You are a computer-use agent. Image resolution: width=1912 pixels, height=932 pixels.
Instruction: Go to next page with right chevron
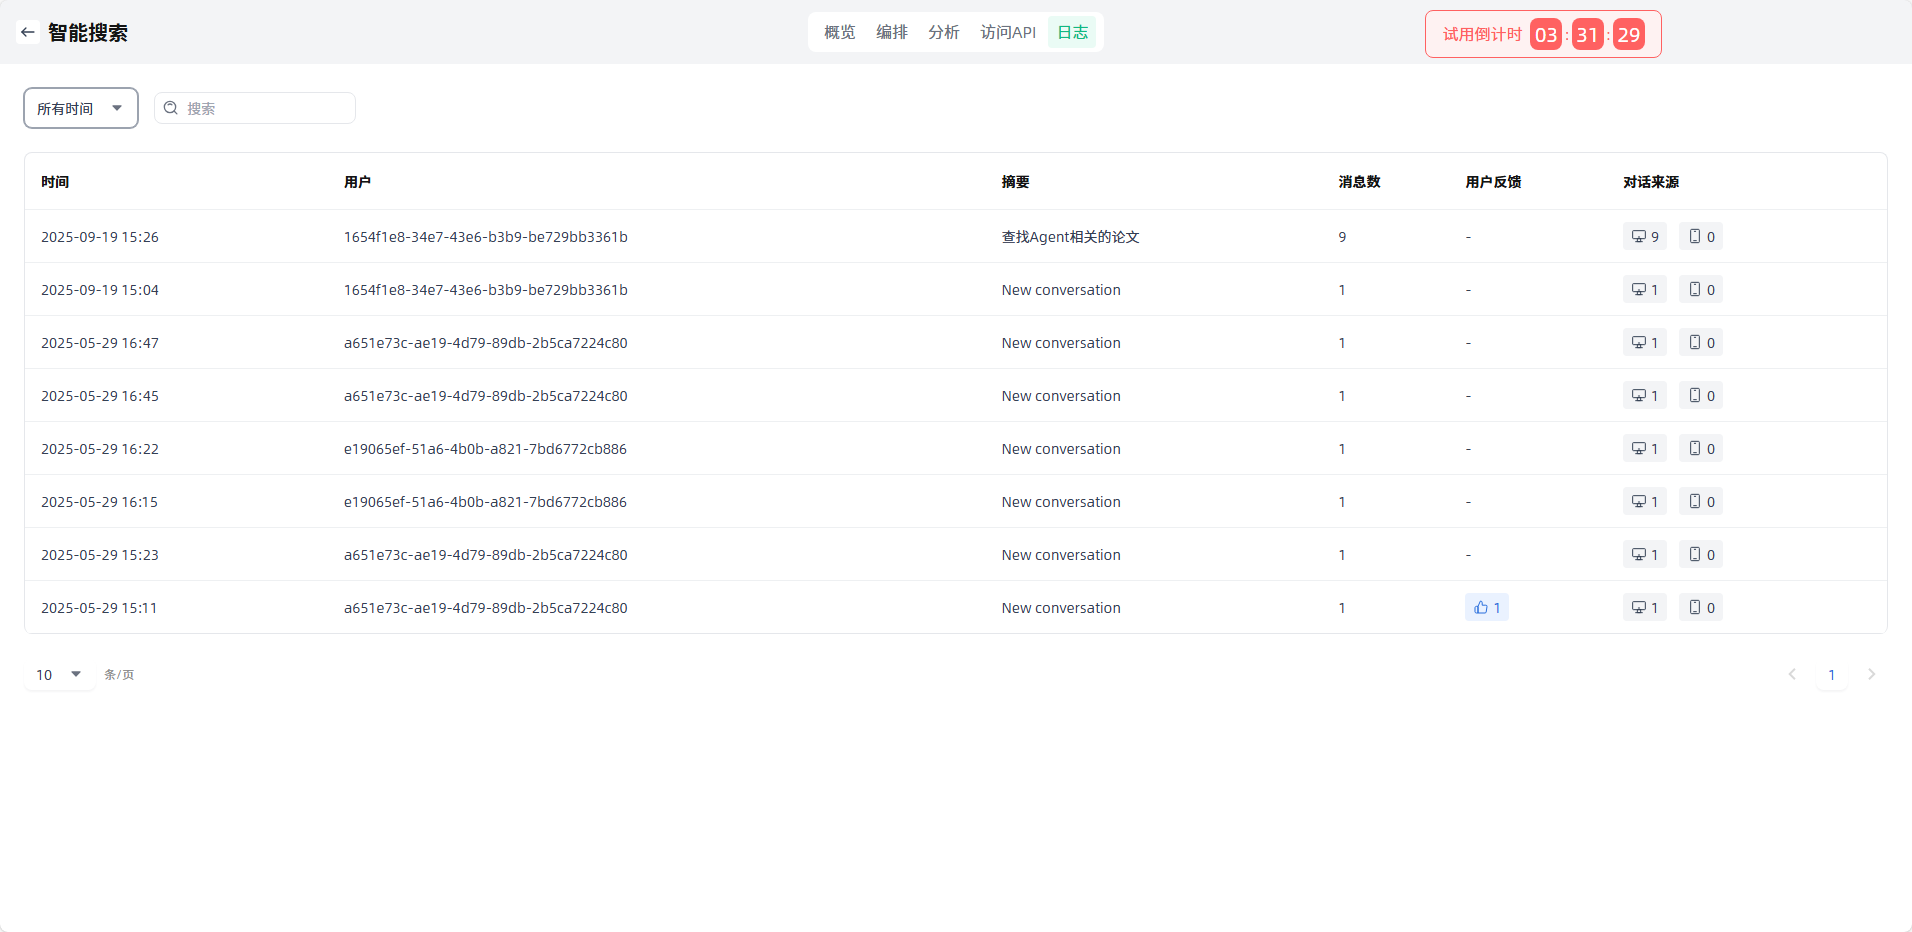pyautogui.click(x=1871, y=675)
